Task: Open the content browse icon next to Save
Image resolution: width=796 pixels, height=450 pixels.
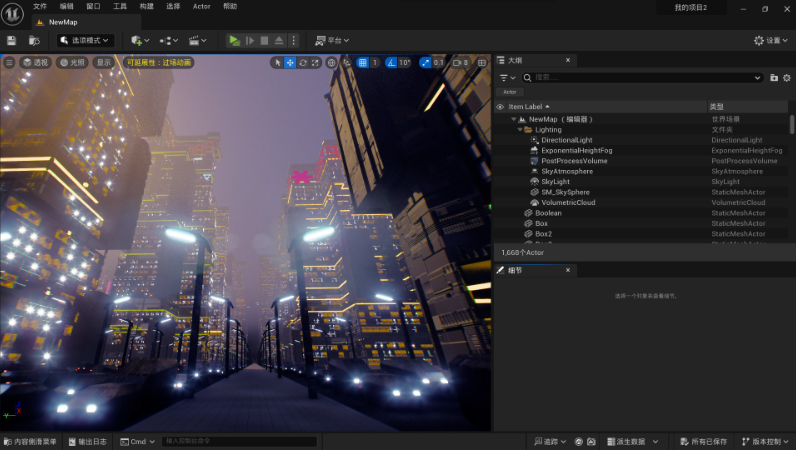Action: pyautogui.click(x=34, y=41)
